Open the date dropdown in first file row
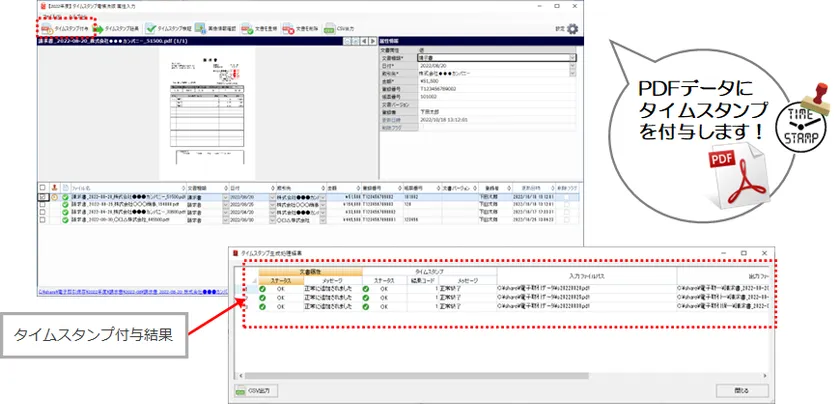Image resolution: width=840 pixels, height=404 pixels. point(226,197)
